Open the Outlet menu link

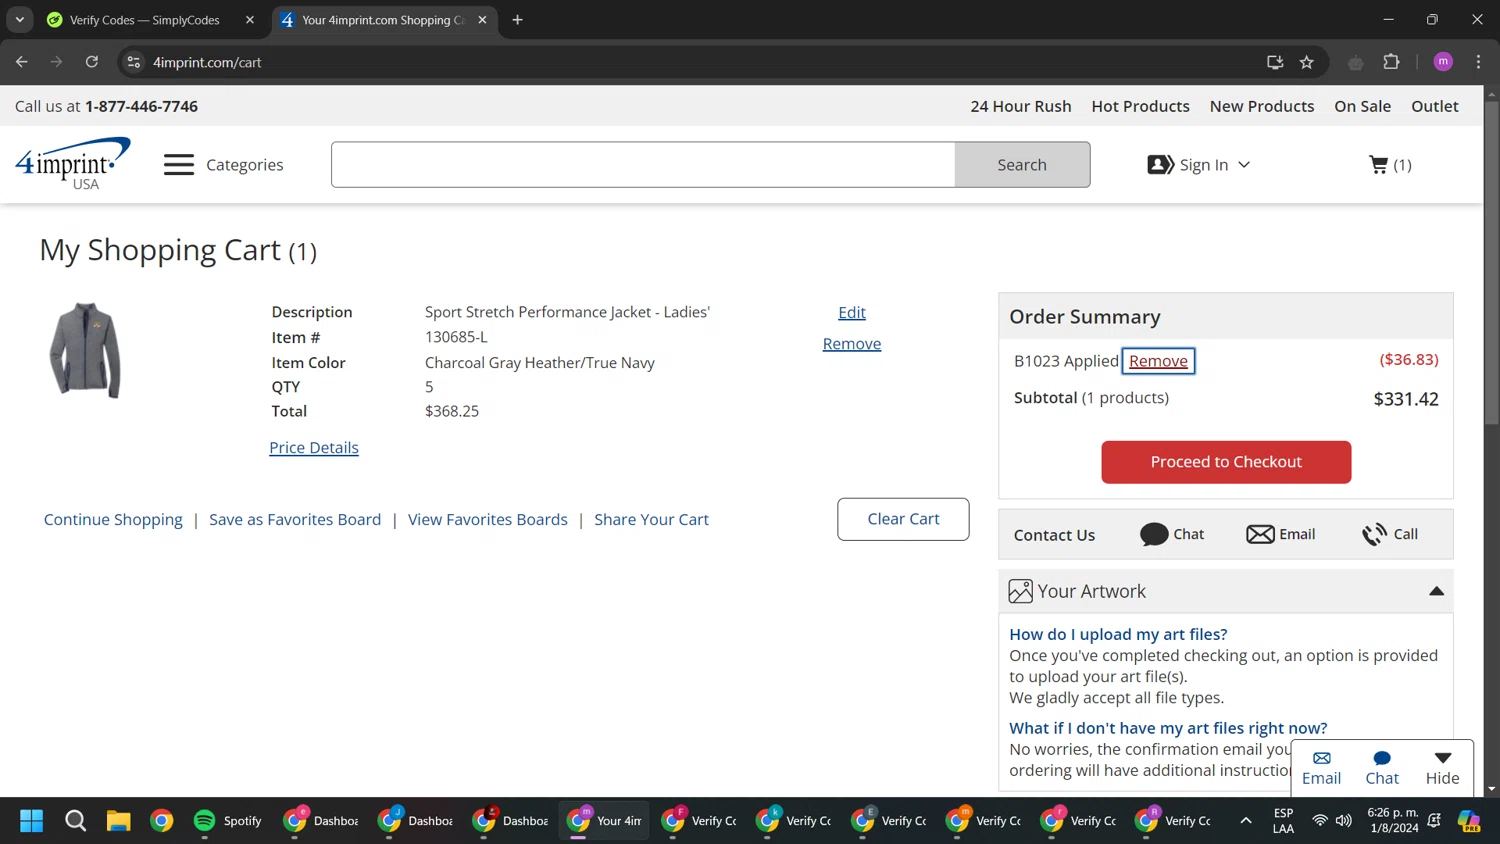[x=1434, y=106]
